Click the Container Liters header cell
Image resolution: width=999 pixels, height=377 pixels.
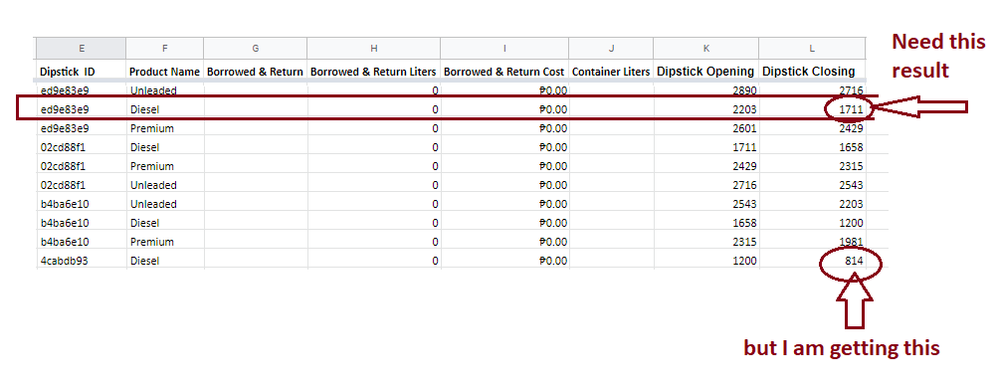(x=611, y=71)
